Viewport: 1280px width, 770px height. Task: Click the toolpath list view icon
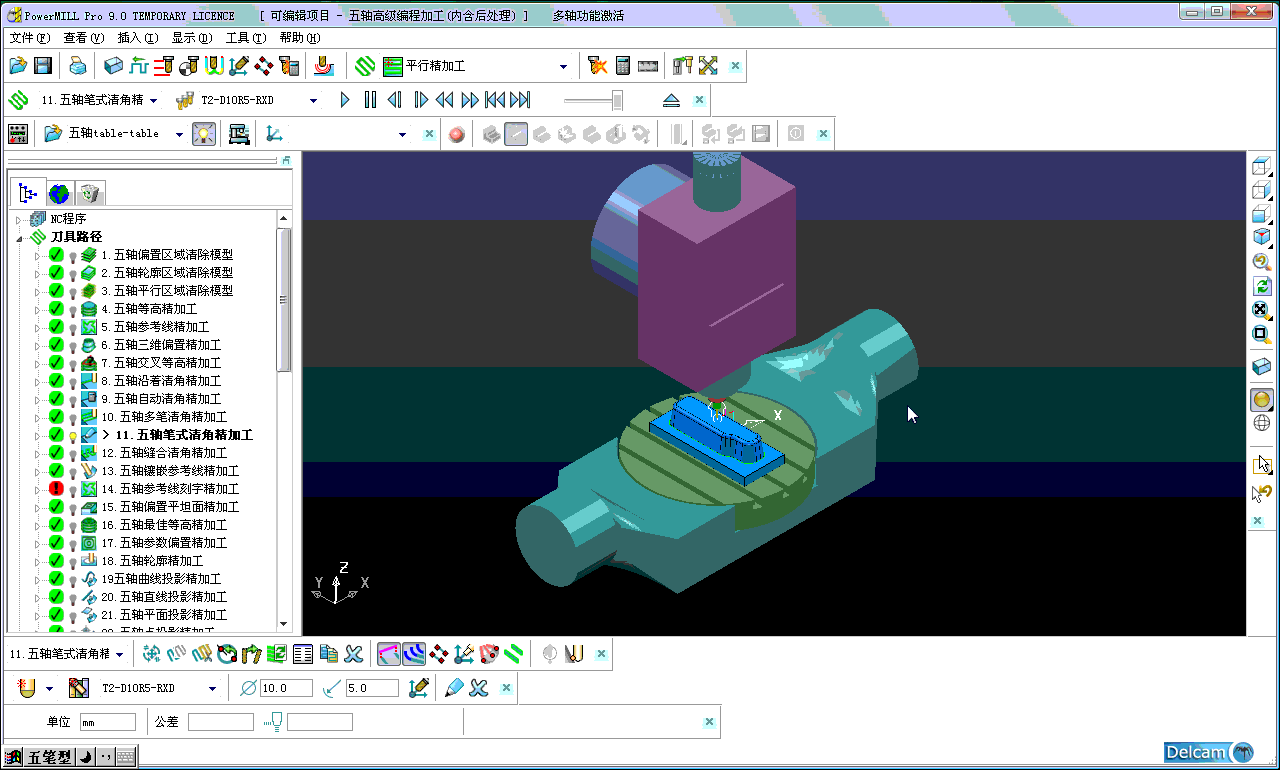click(303, 654)
